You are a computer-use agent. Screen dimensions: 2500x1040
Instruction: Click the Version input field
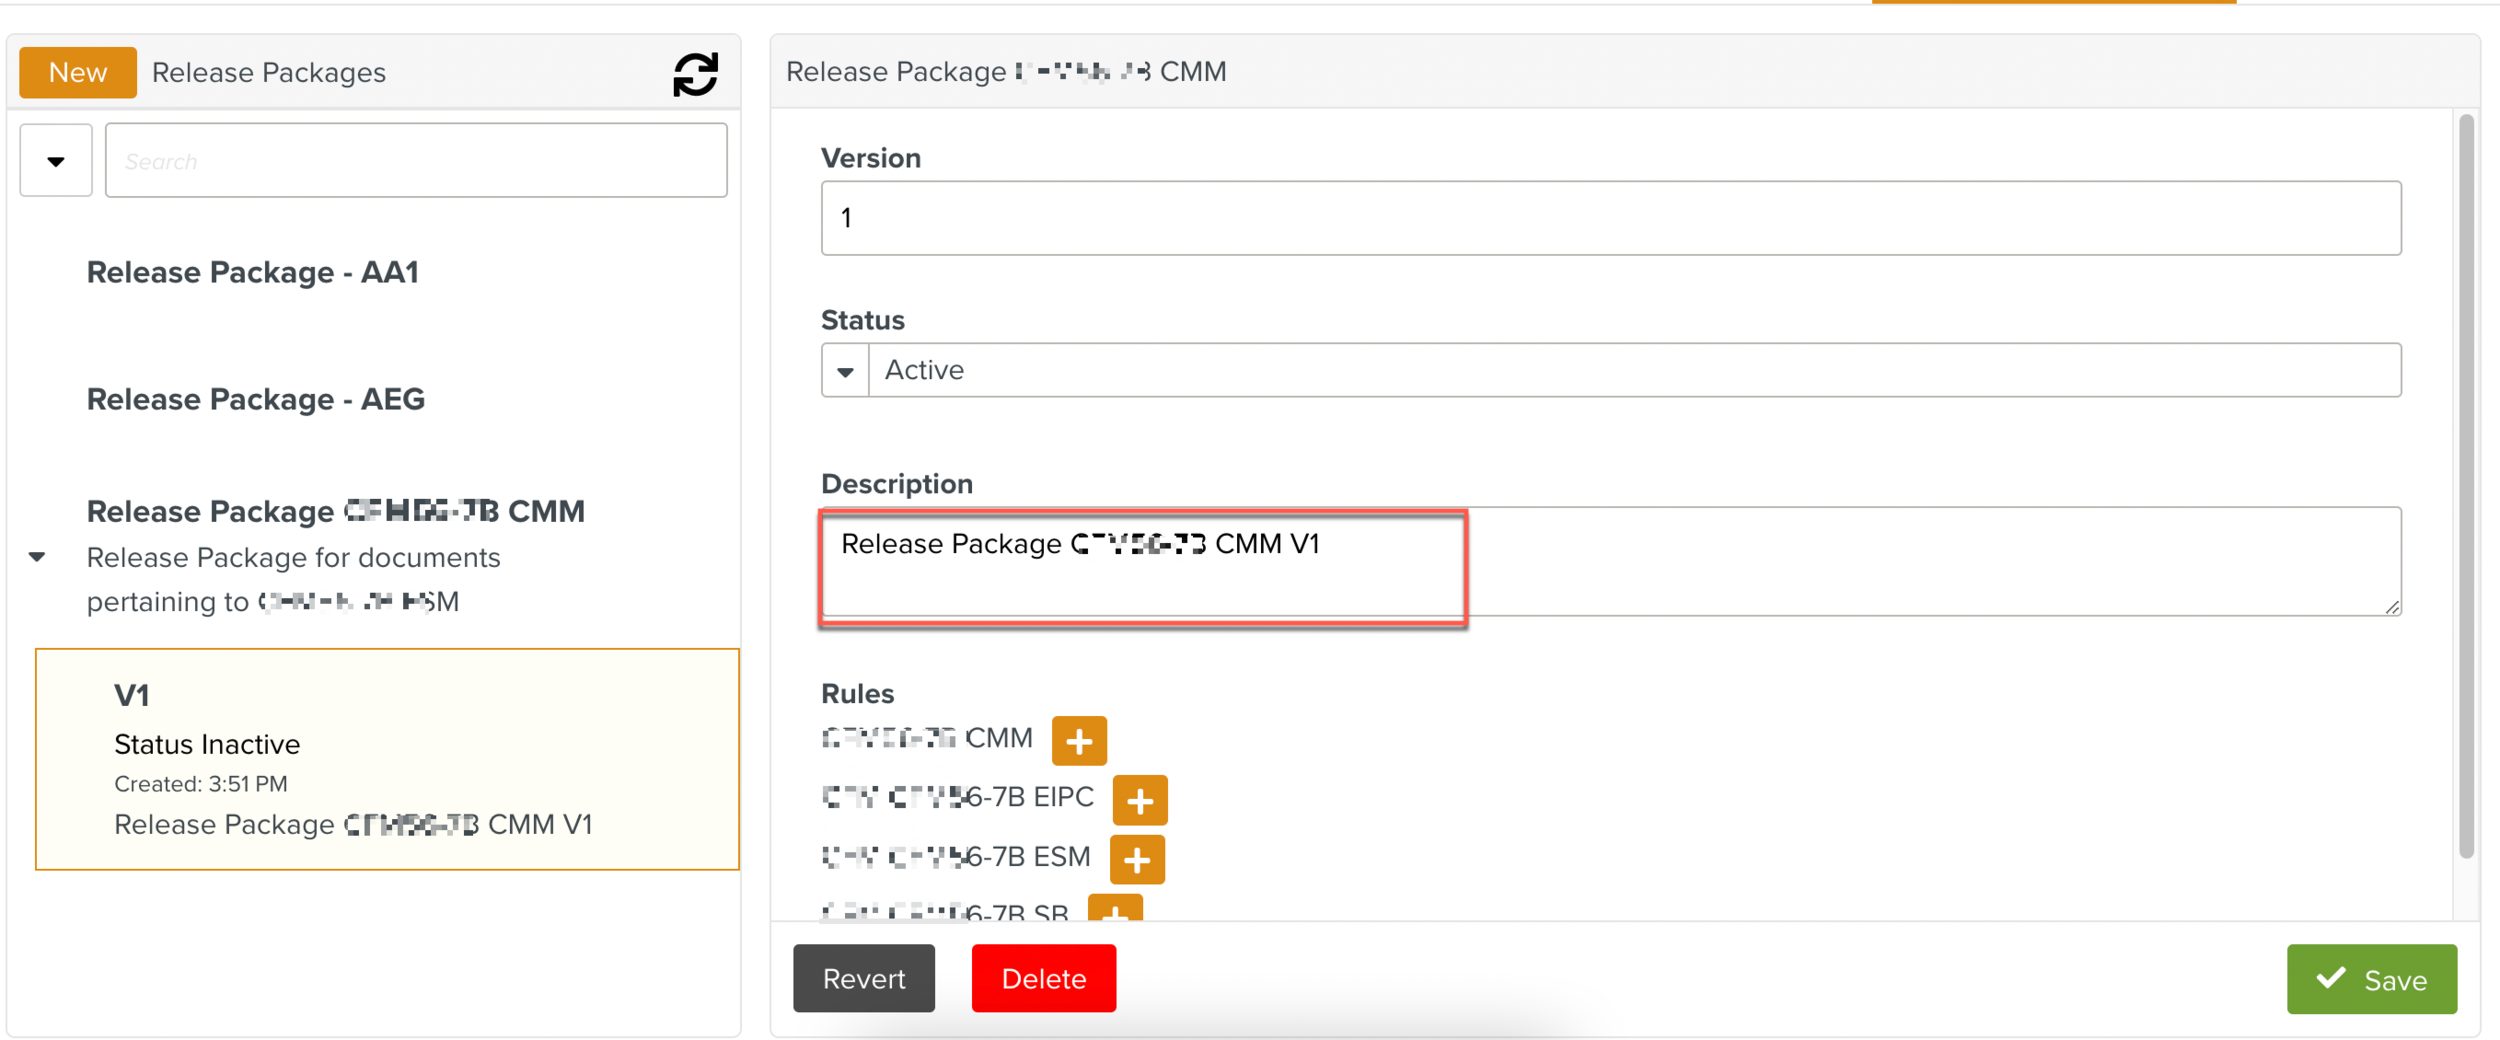click(1610, 218)
